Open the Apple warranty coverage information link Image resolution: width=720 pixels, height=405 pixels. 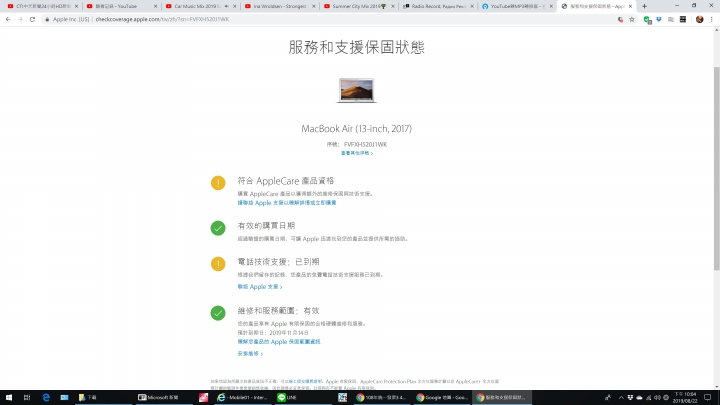pyautogui.click(x=279, y=342)
